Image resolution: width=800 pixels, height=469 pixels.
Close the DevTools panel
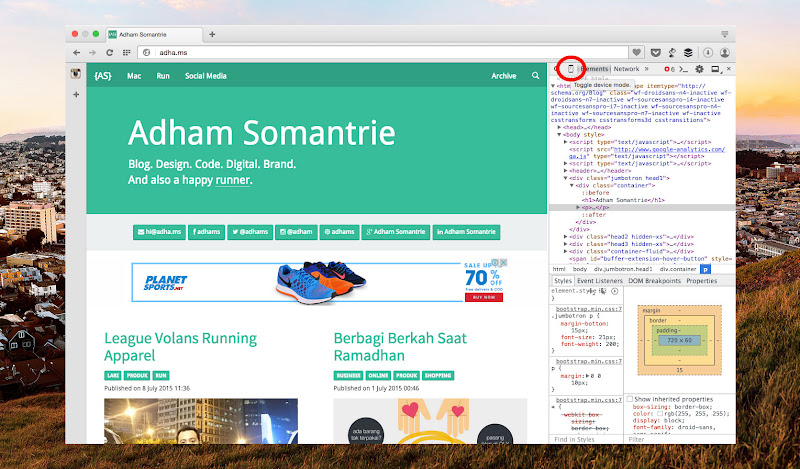729,68
